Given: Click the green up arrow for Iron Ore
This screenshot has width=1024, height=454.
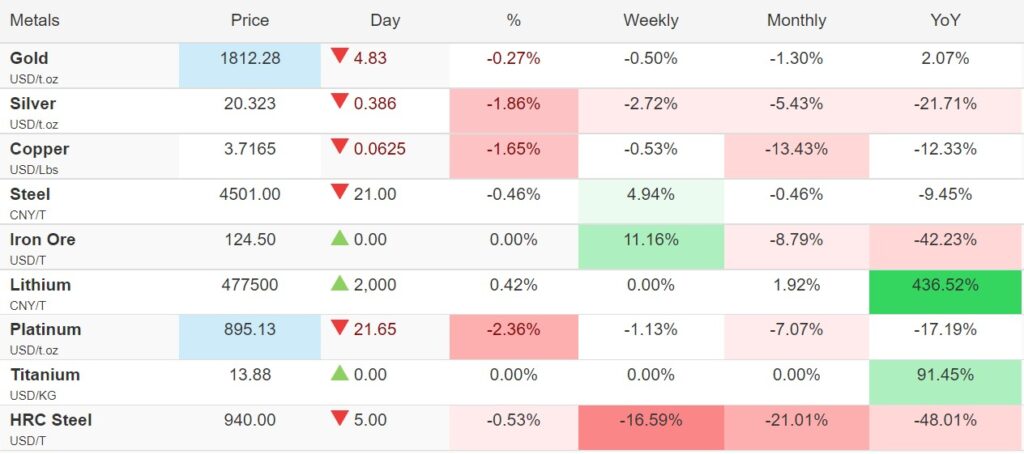Looking at the screenshot, I should (340, 238).
